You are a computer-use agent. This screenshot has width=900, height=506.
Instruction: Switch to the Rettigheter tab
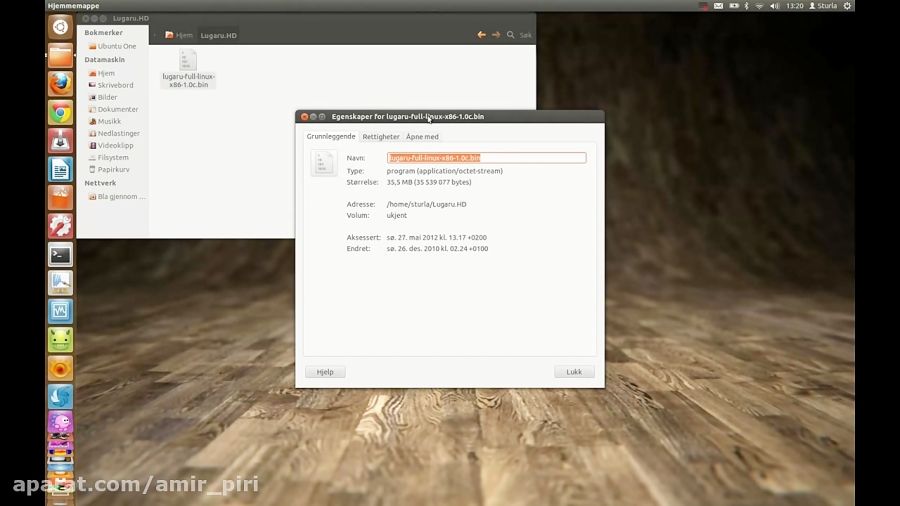tap(381, 137)
